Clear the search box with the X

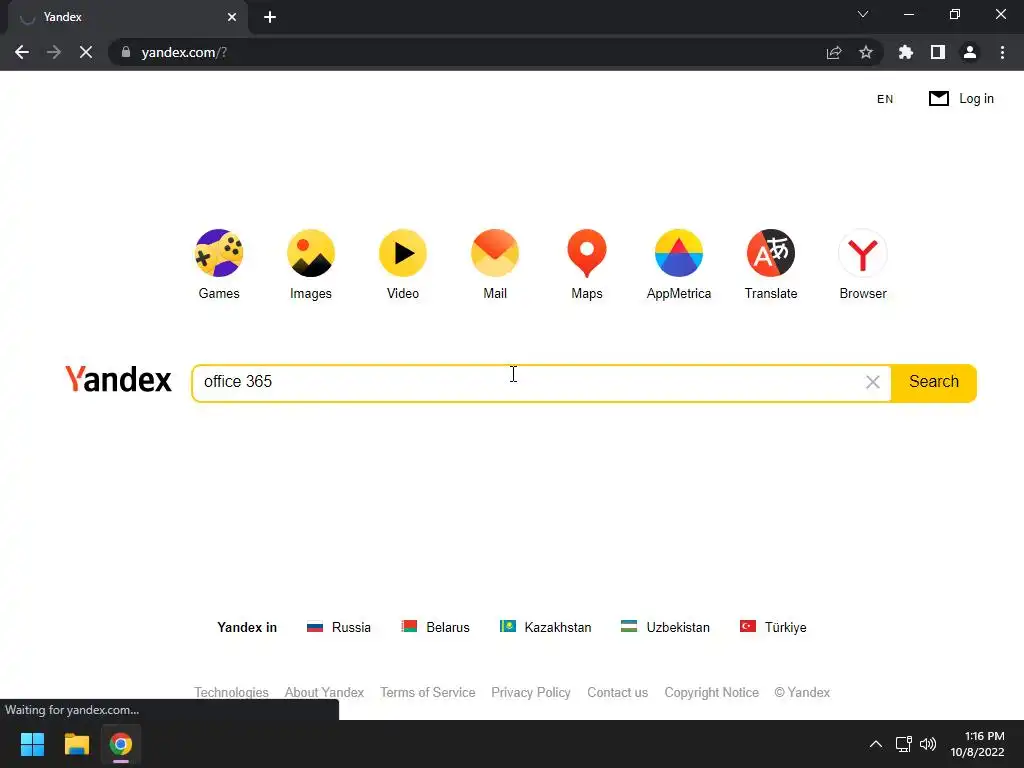872,382
